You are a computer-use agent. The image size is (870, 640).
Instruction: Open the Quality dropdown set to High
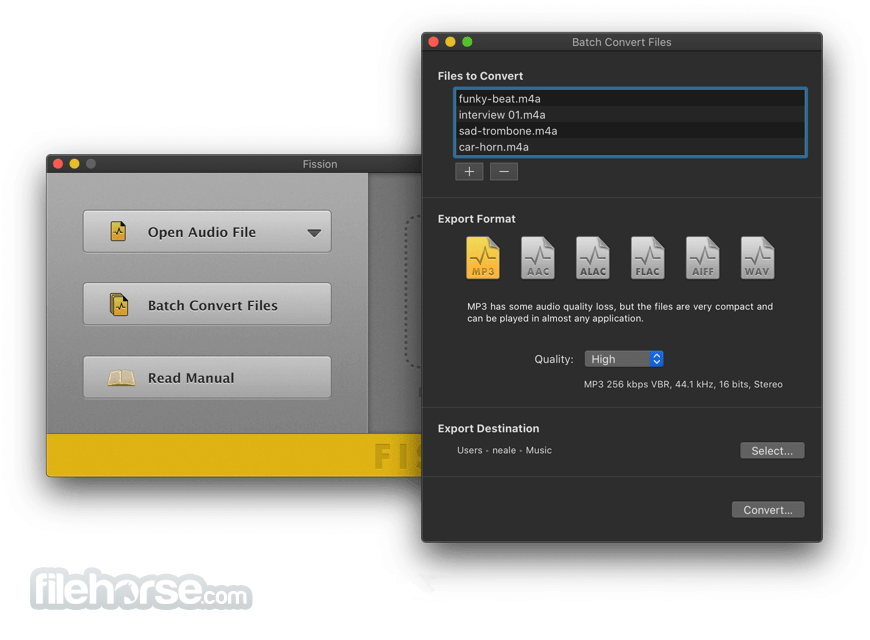(624, 359)
